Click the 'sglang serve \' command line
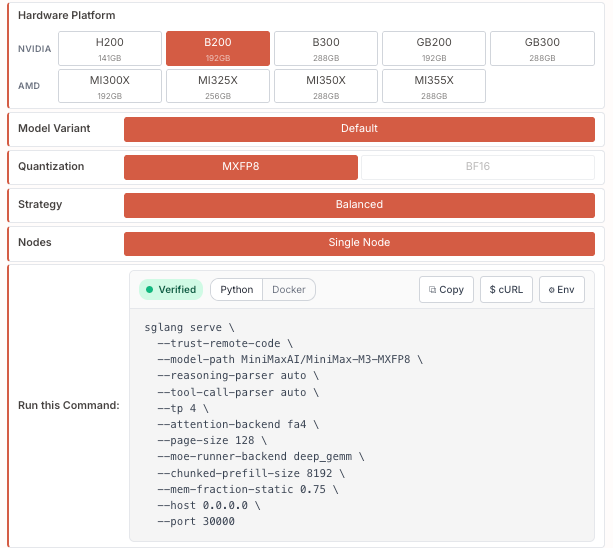This screenshot has width=613, height=548. [x=189, y=328]
